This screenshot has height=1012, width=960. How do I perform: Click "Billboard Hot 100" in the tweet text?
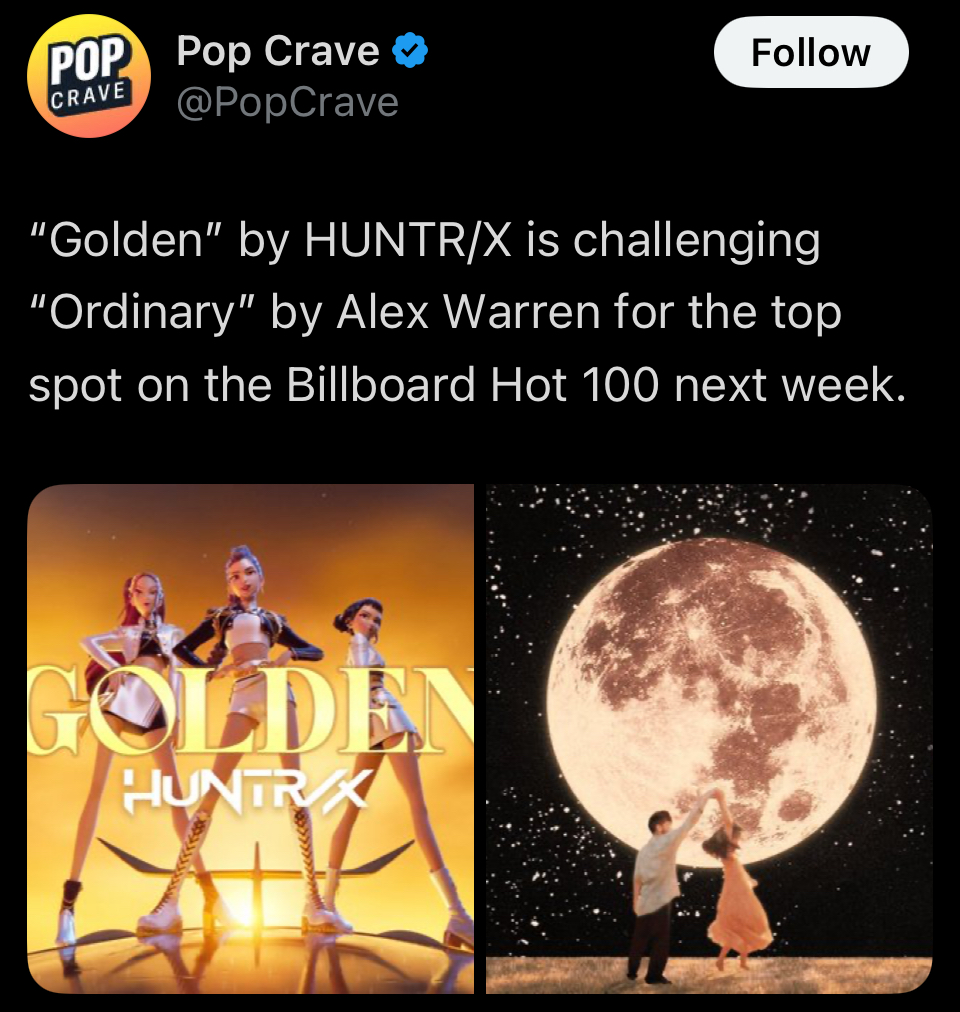(473, 385)
